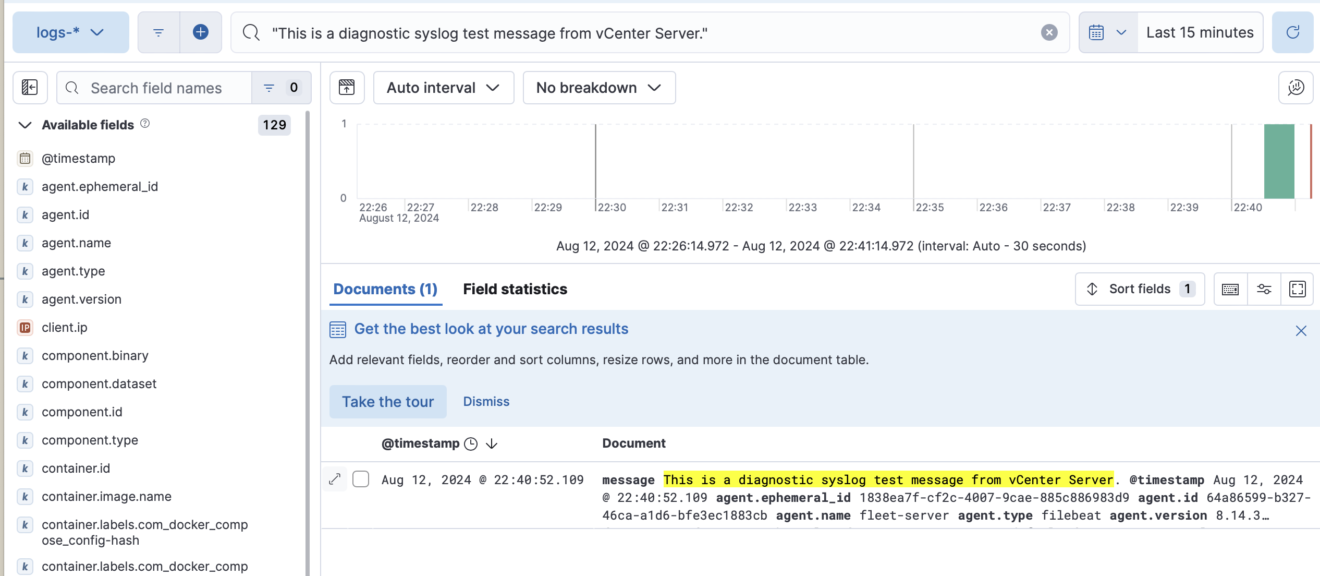Open the Auto interval dropdown
The height and width of the screenshot is (576, 1320).
[x=443, y=87]
